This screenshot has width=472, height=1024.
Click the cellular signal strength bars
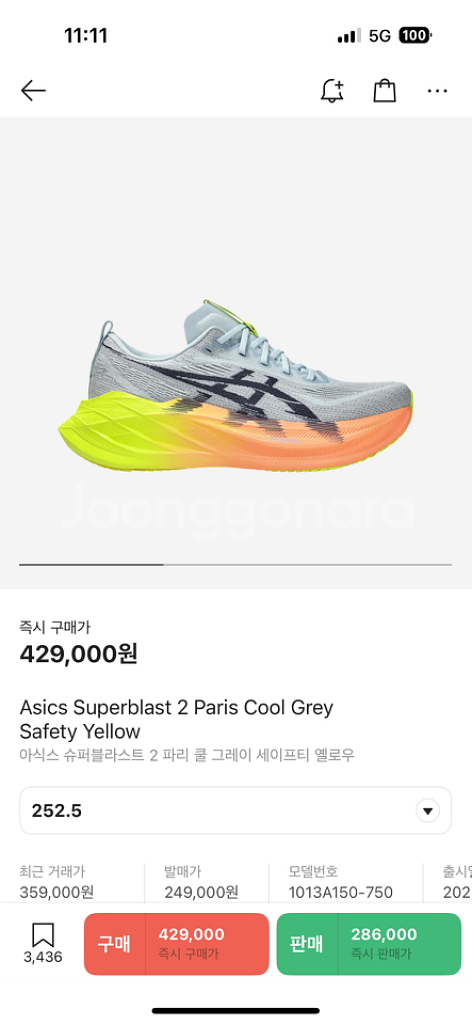349,36
